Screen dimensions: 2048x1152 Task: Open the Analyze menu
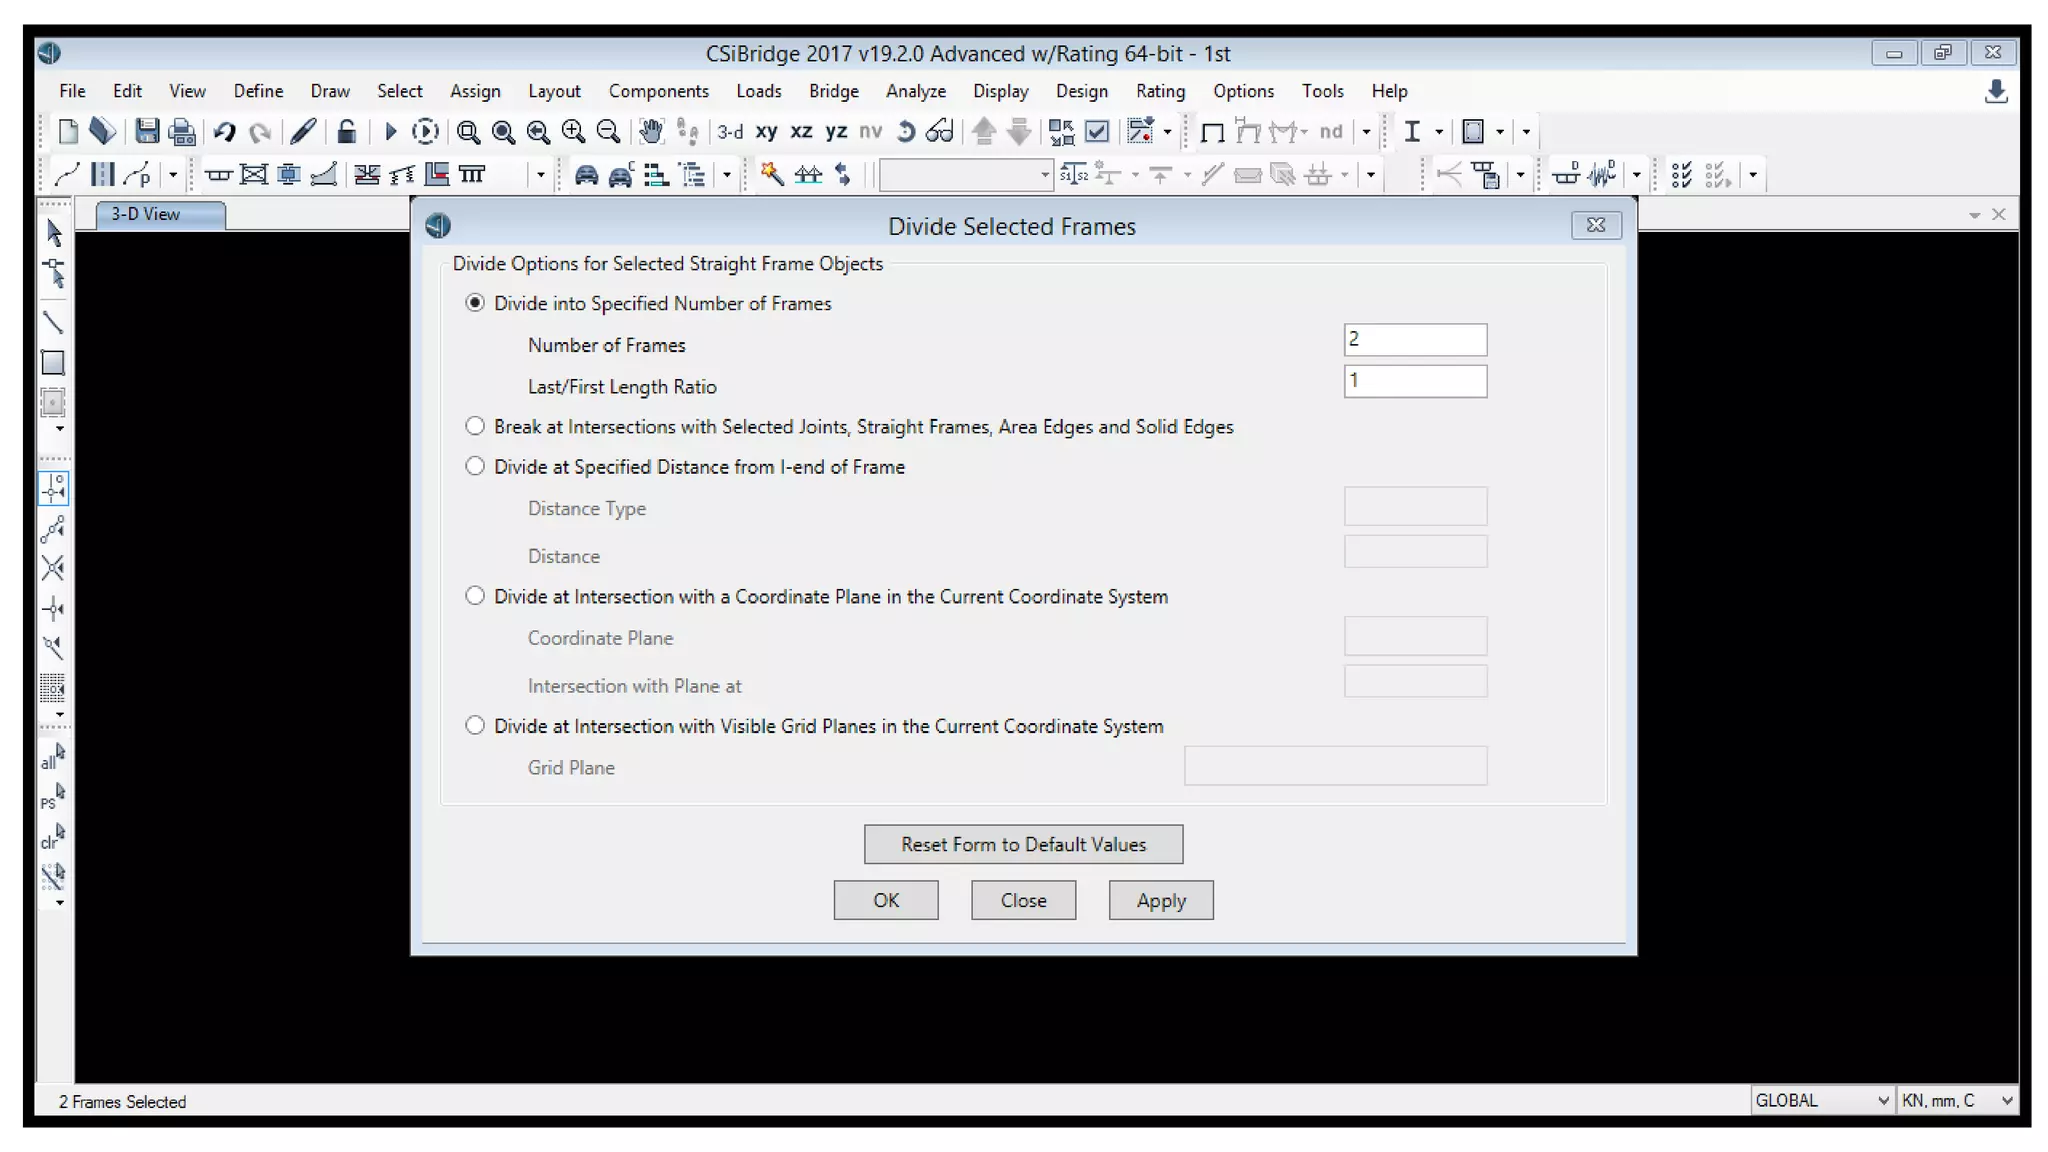click(x=915, y=91)
